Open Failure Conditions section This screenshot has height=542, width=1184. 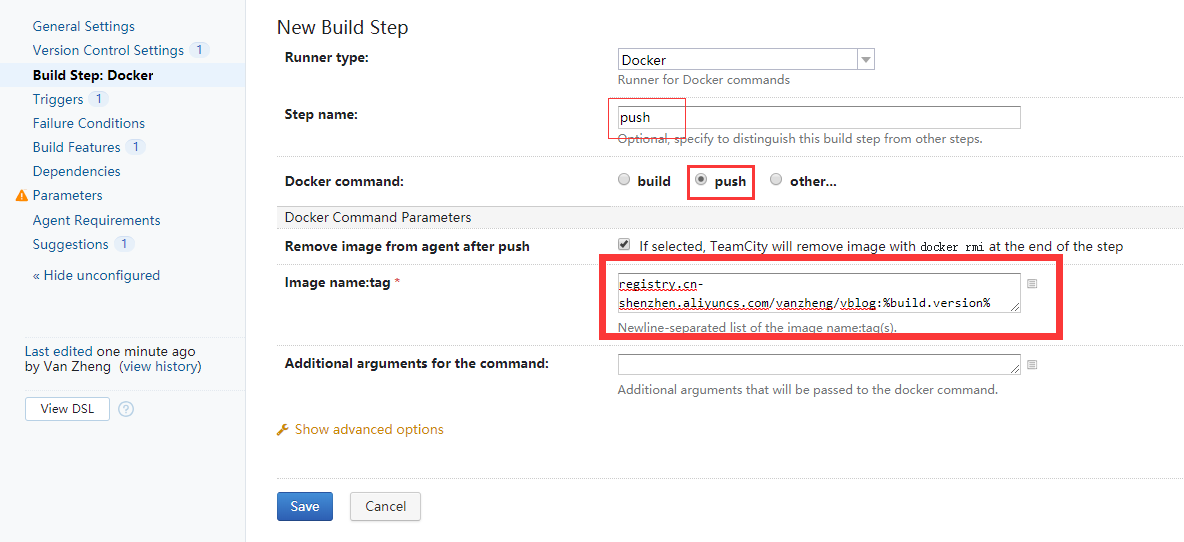(89, 123)
